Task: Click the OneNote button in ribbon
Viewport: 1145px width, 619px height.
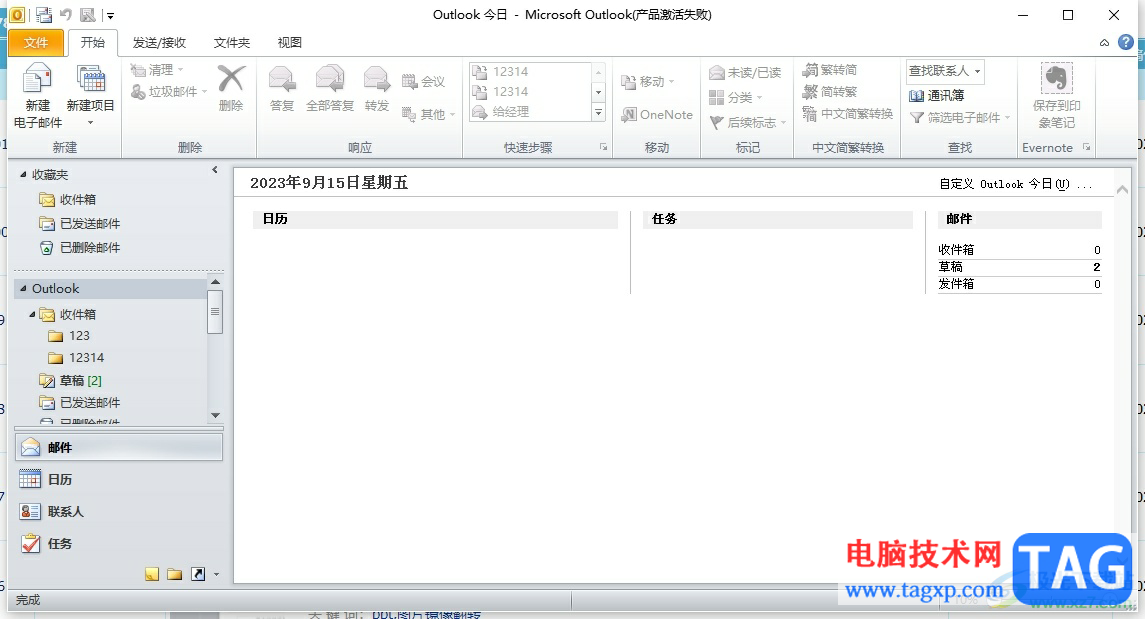Action: [657, 115]
